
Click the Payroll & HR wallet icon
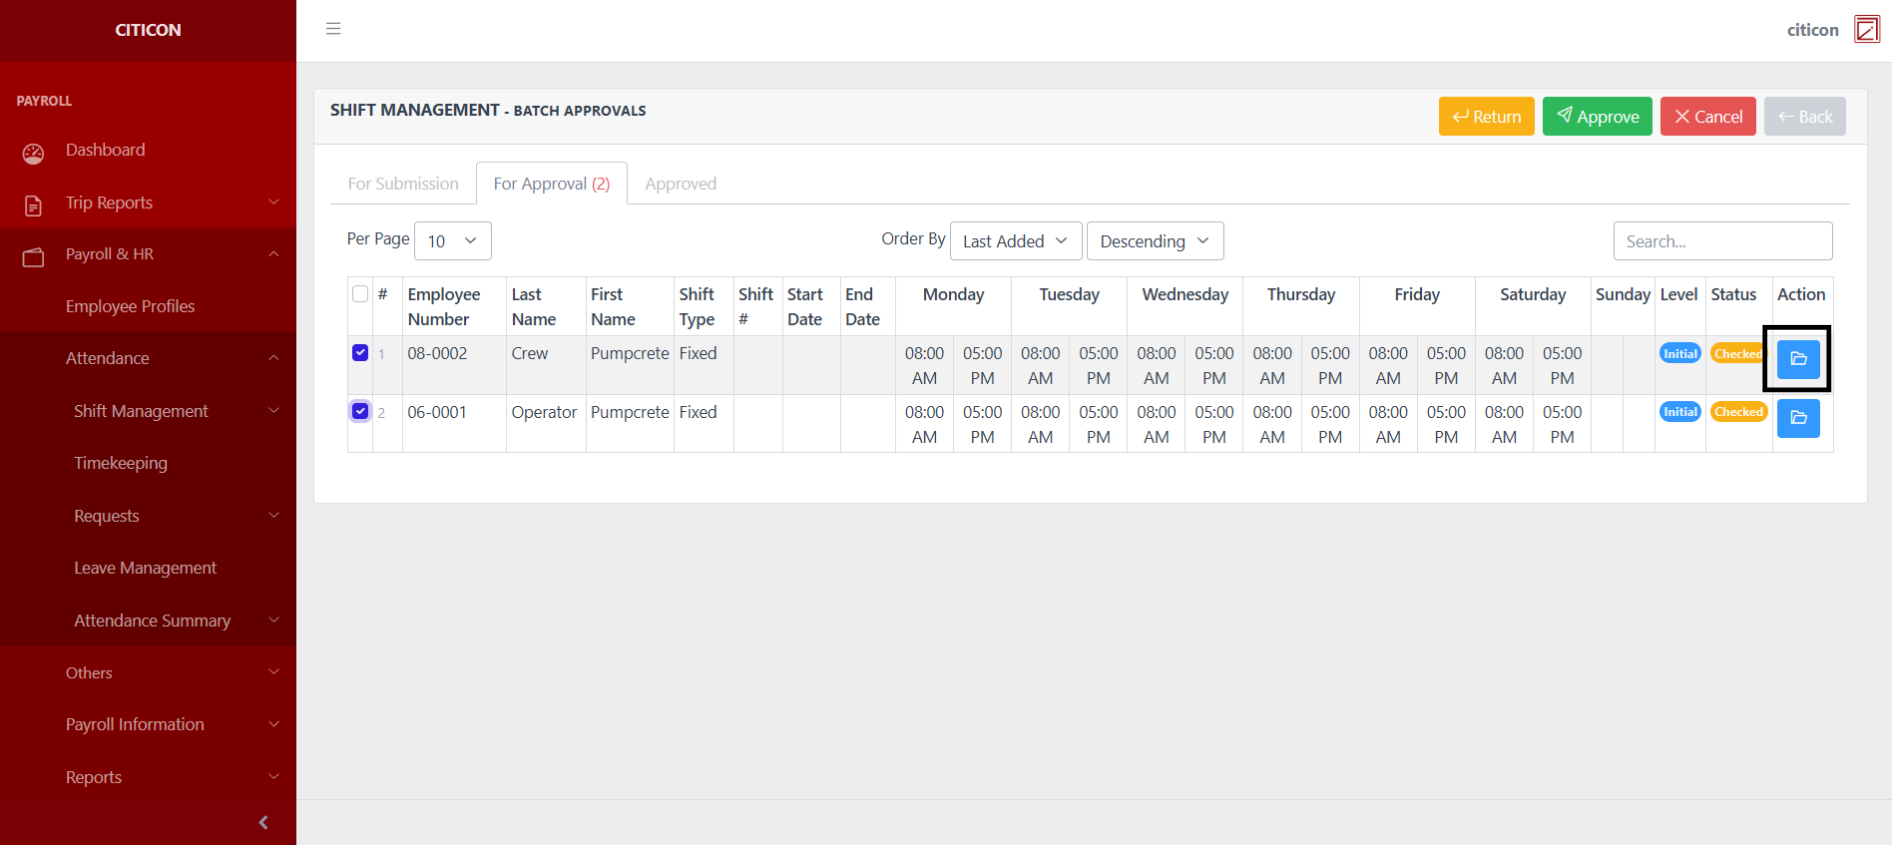(x=33, y=257)
